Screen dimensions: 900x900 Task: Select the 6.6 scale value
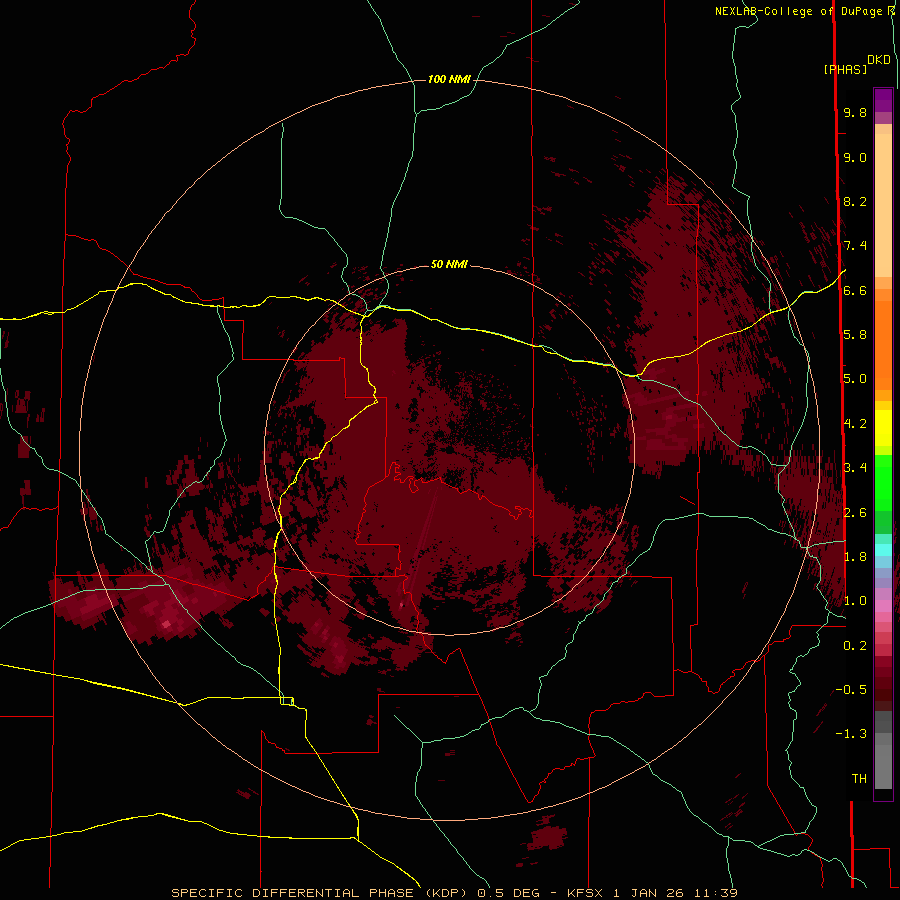coord(855,290)
